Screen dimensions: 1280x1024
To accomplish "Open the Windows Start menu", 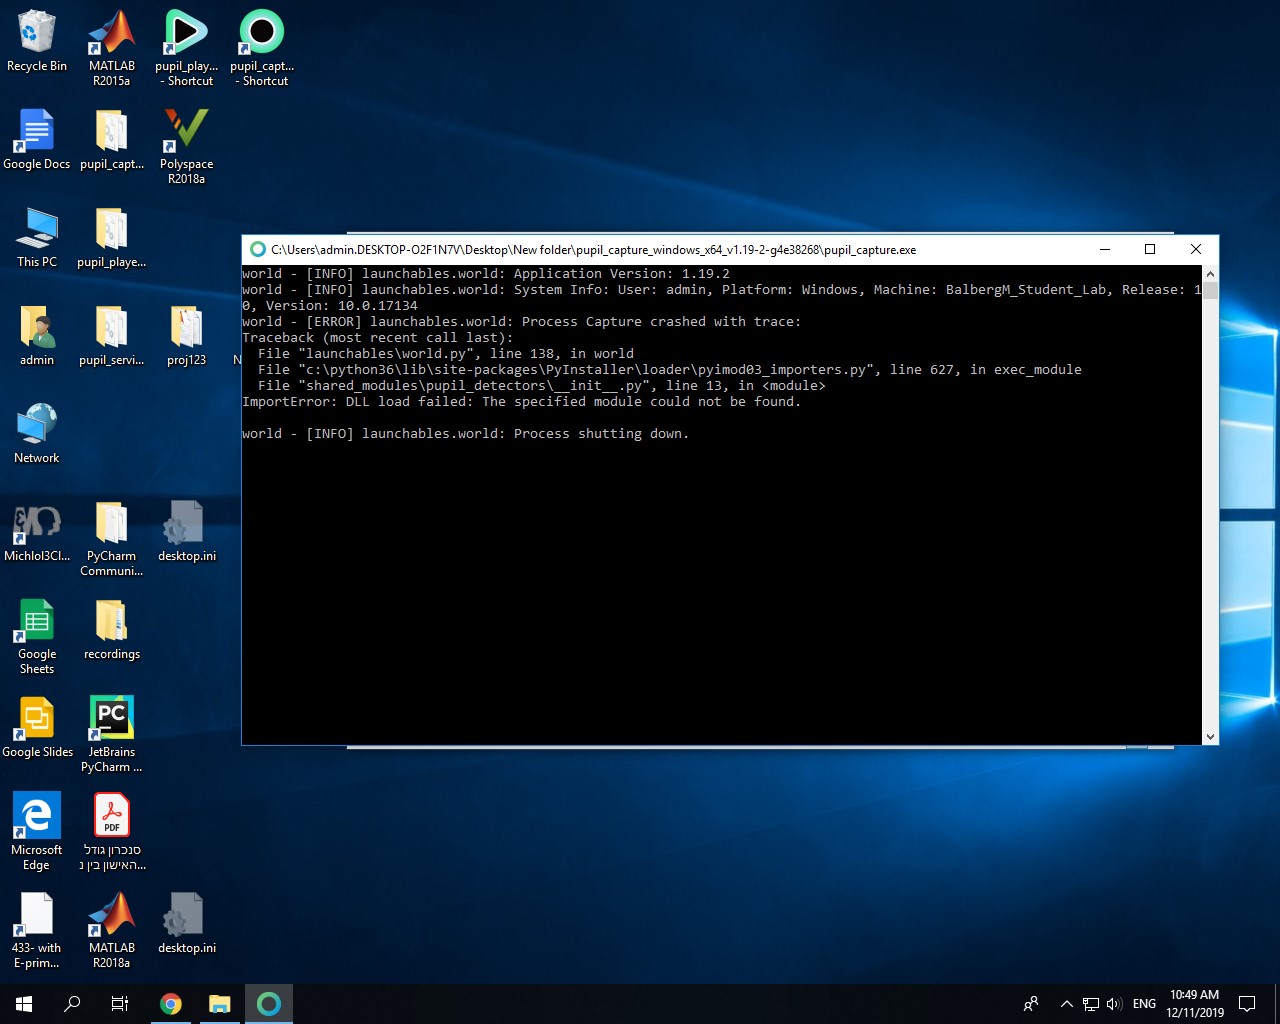I will click(24, 1004).
